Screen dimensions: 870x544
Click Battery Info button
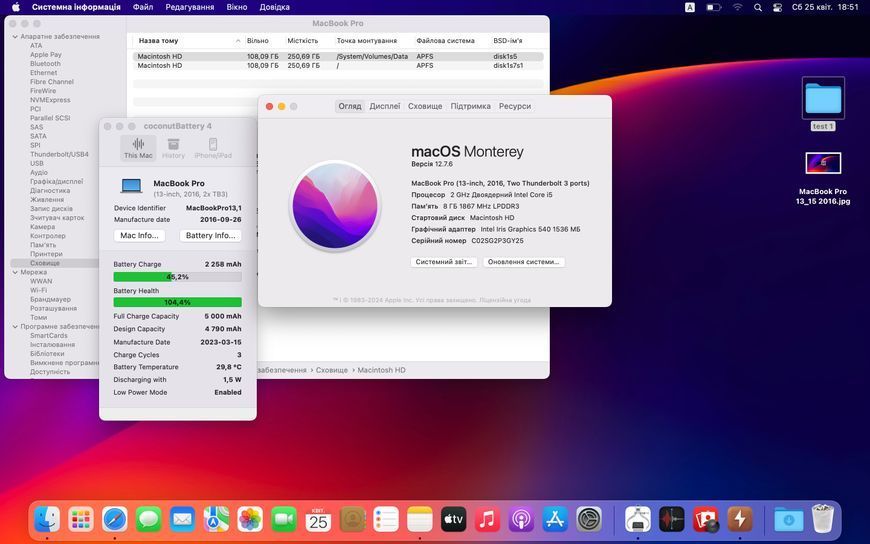click(210, 235)
